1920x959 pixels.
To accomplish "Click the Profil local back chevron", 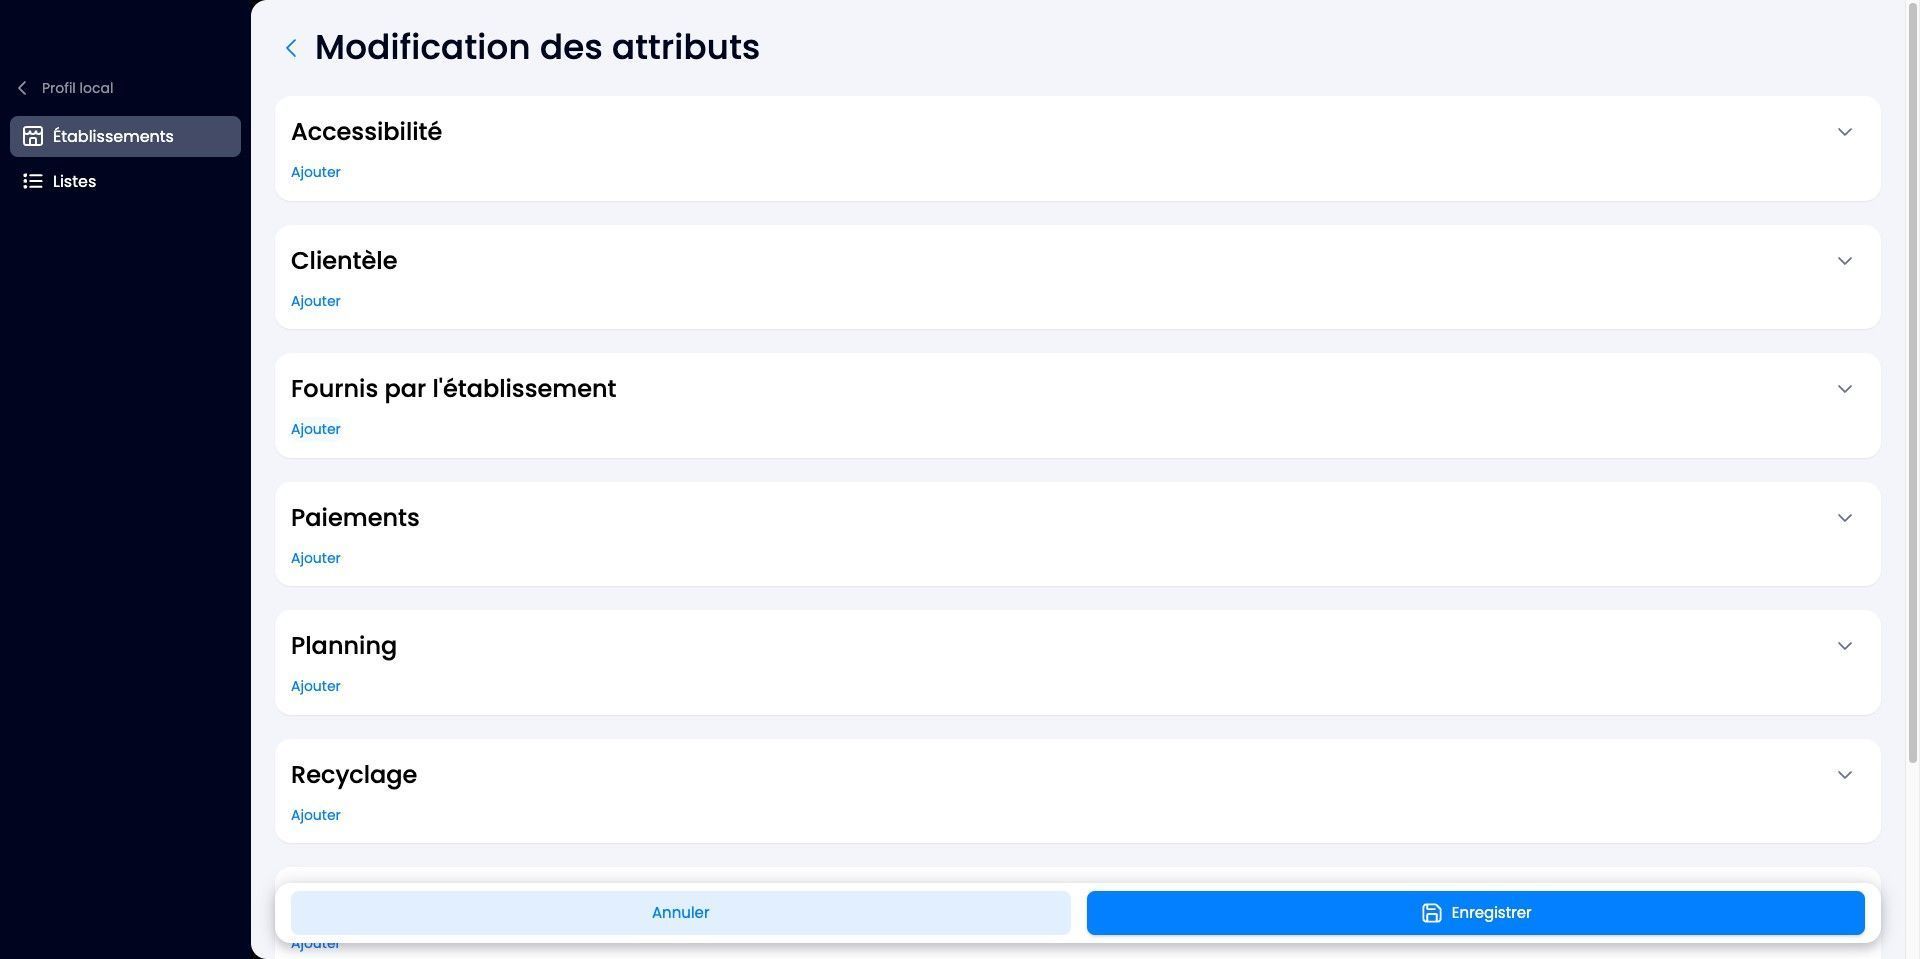I will point(22,88).
